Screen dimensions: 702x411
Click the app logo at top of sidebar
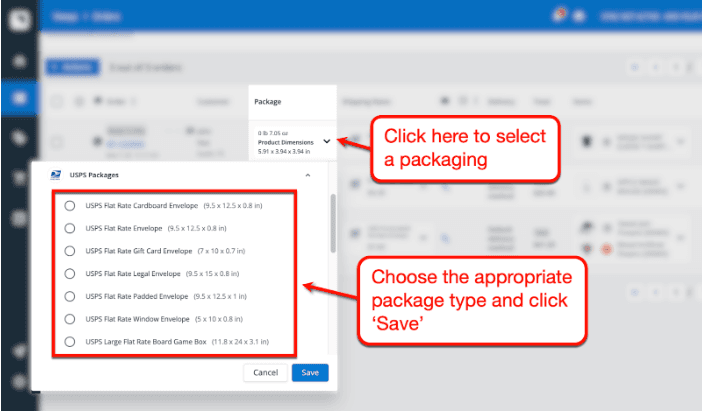click(x=19, y=19)
